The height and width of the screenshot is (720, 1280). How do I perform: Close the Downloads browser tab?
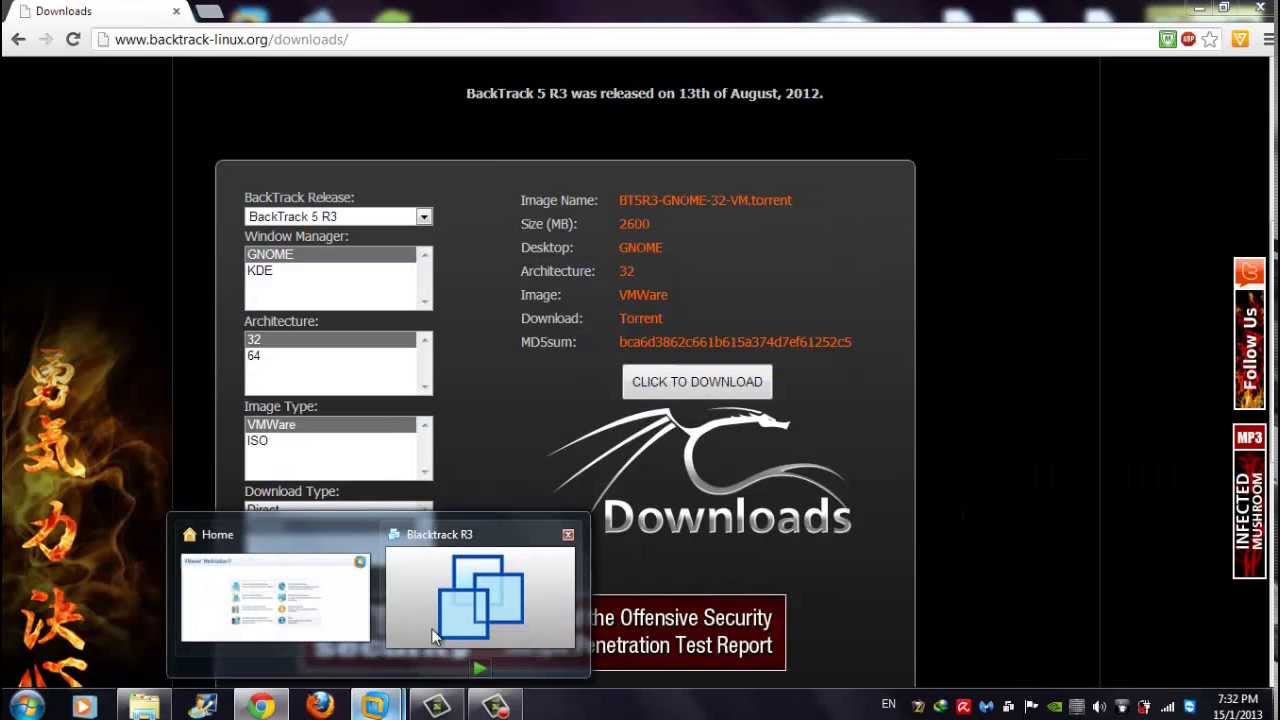click(x=176, y=11)
